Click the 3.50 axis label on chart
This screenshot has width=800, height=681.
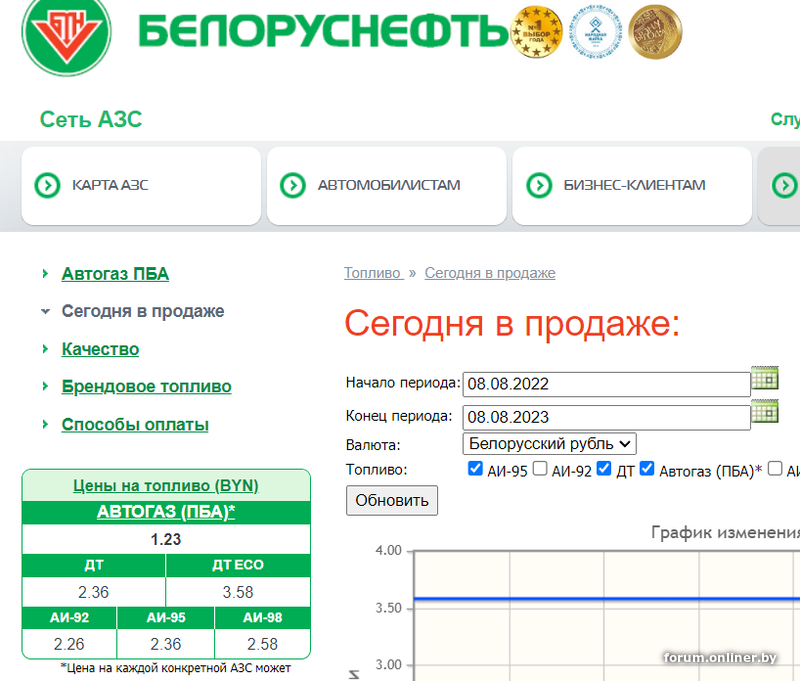[388, 608]
